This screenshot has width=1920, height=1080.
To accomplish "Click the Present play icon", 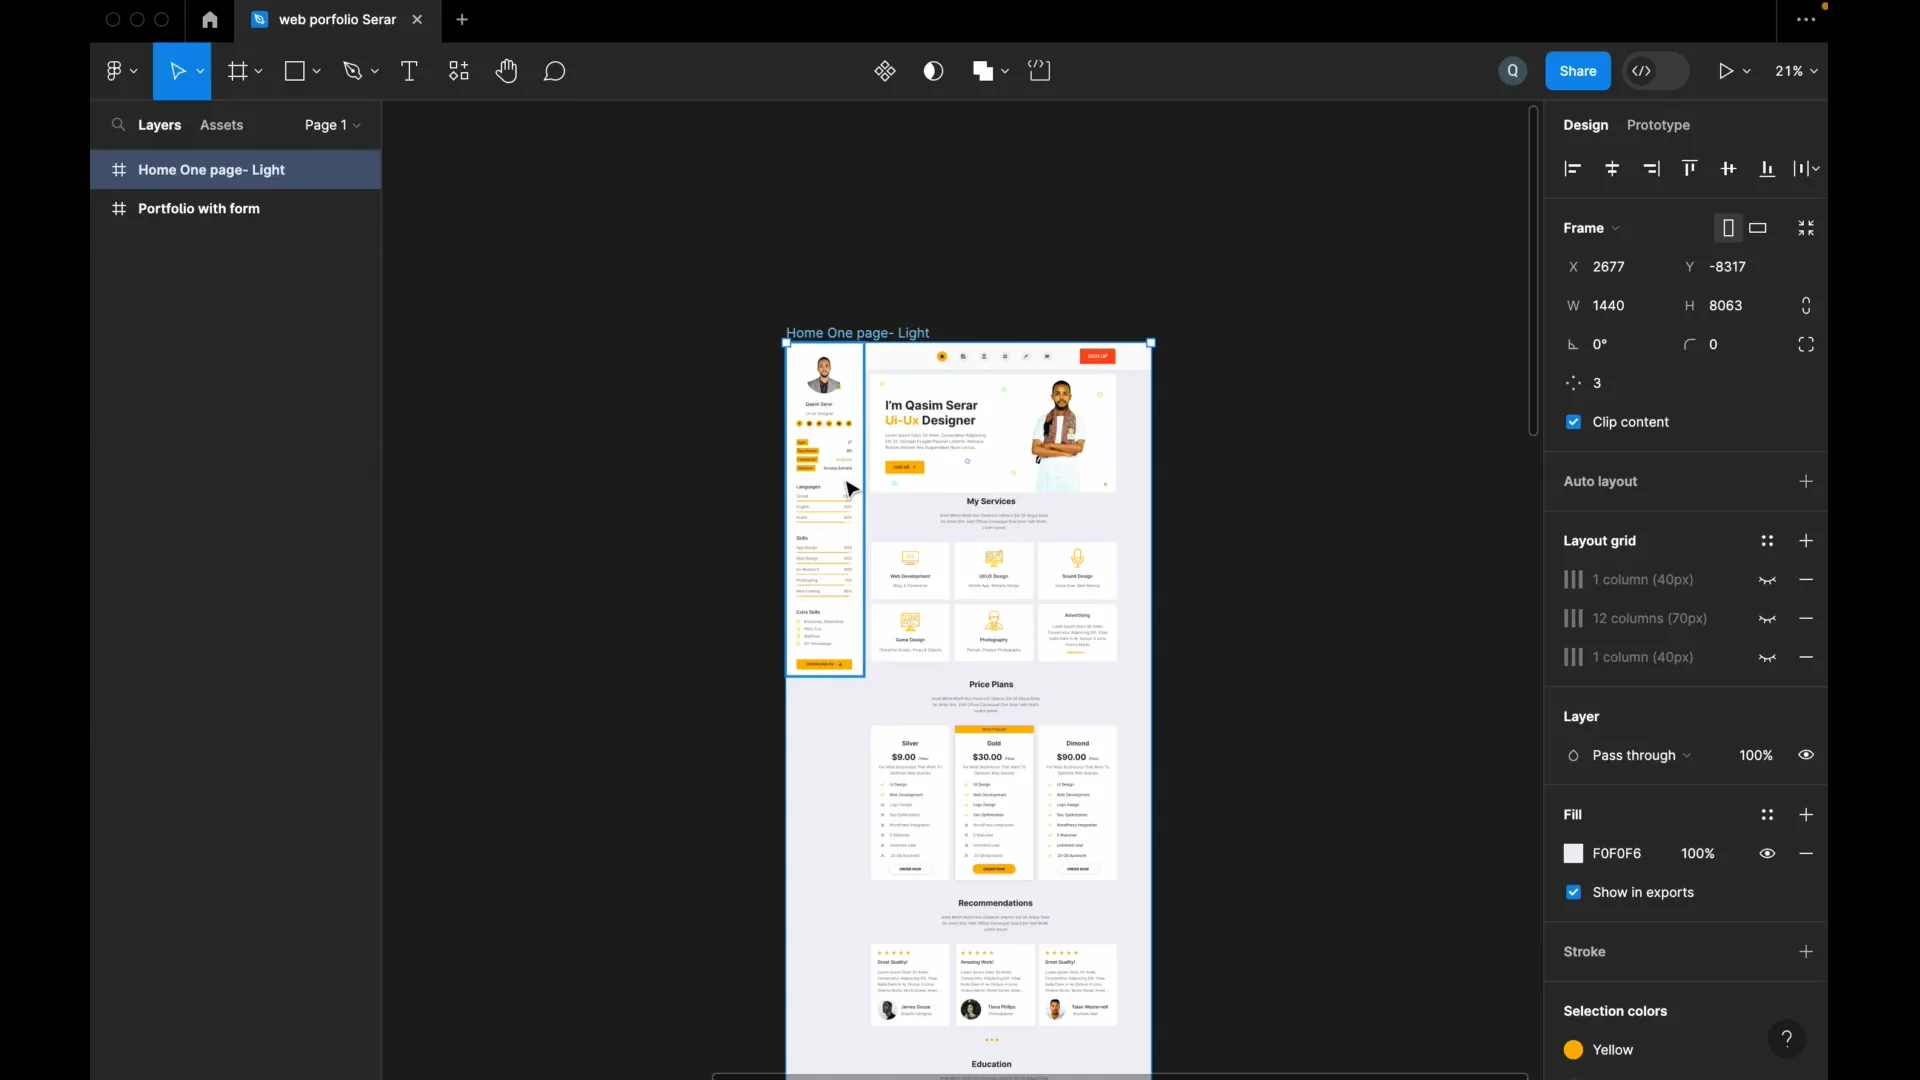I will [1726, 71].
